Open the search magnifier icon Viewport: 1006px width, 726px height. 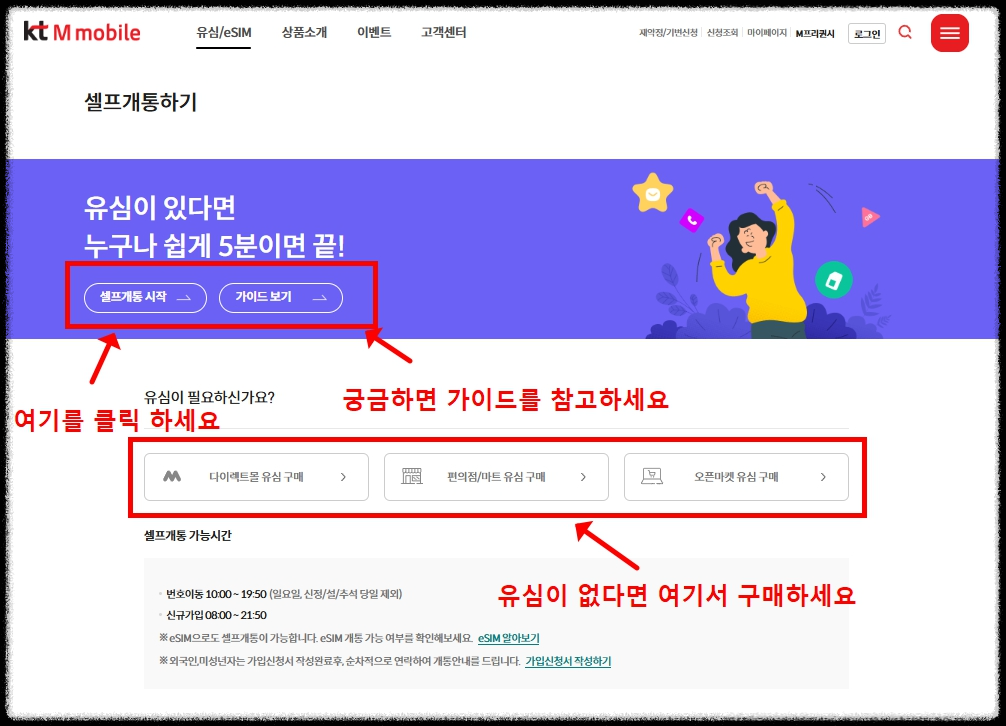(905, 32)
